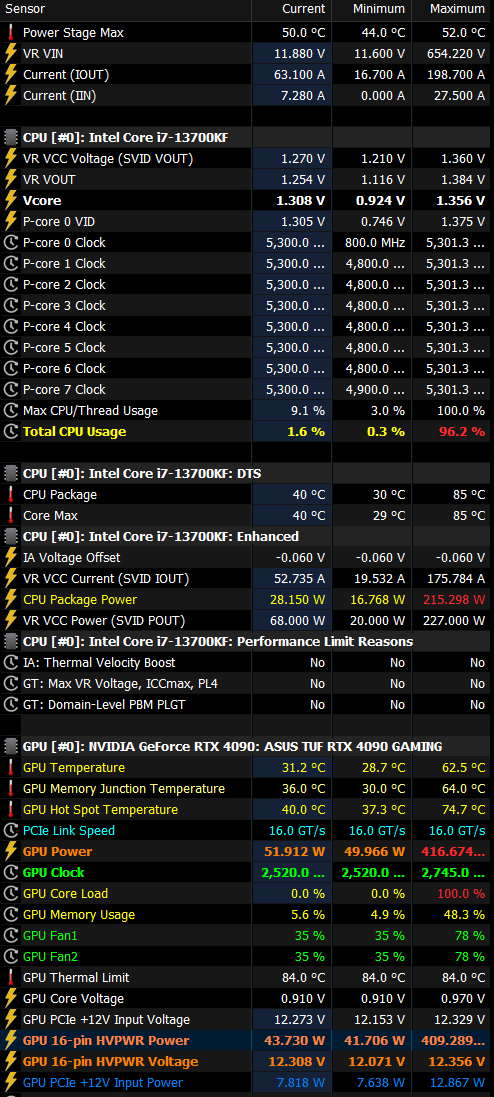Select the GPU PCIe +12V Input Voltage label

106,1019
